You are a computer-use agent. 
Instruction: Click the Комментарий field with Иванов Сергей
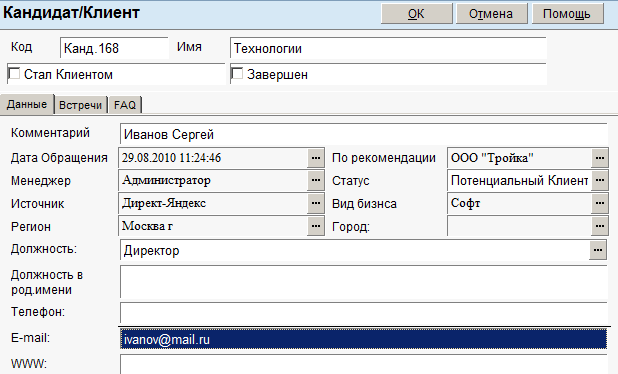pyautogui.click(x=363, y=134)
